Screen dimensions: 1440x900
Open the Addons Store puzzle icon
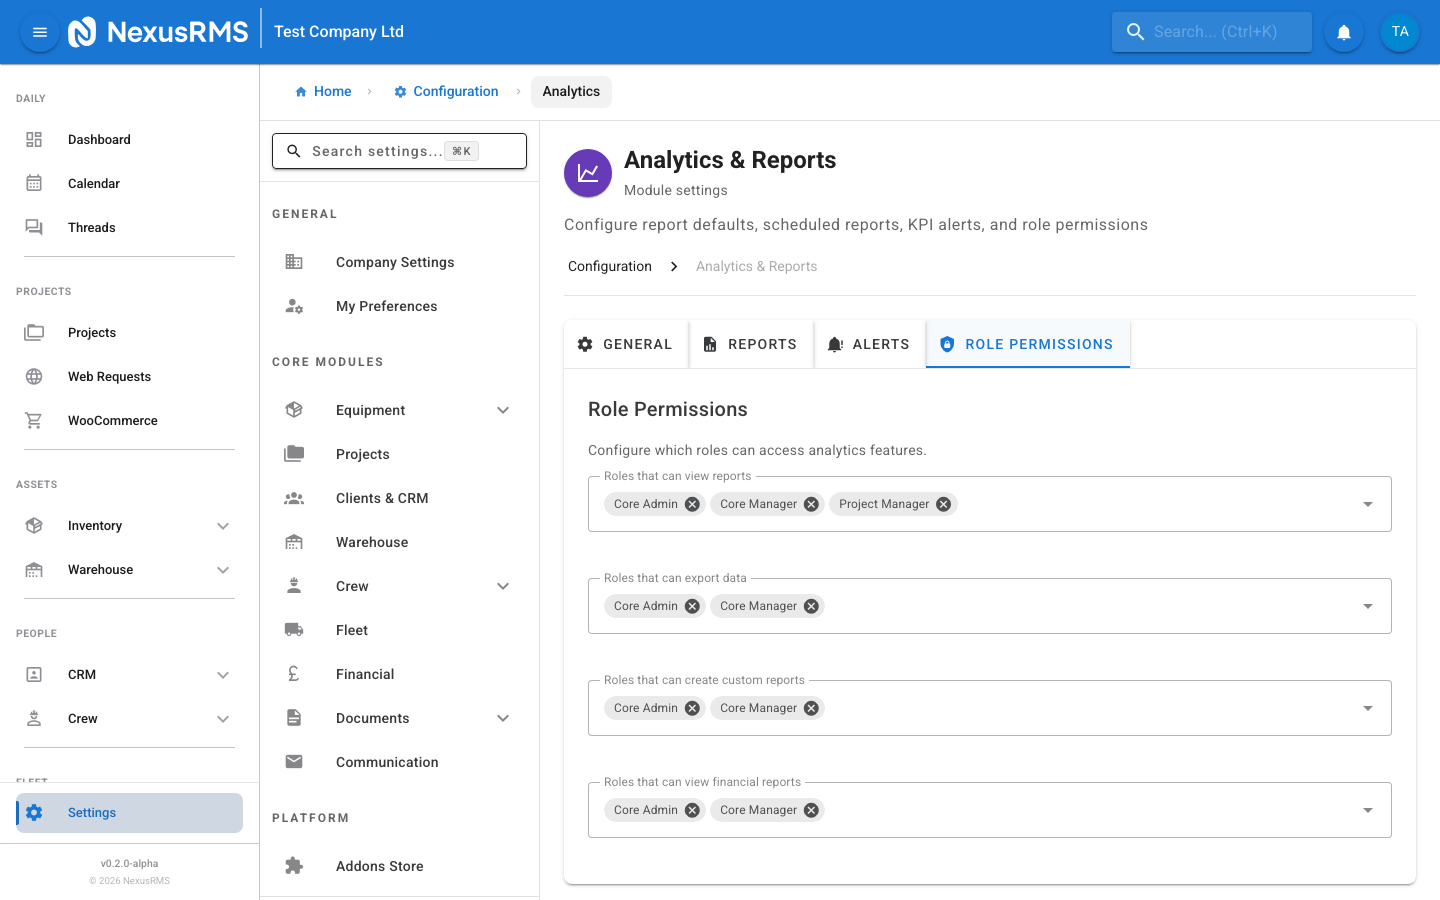[x=293, y=865]
